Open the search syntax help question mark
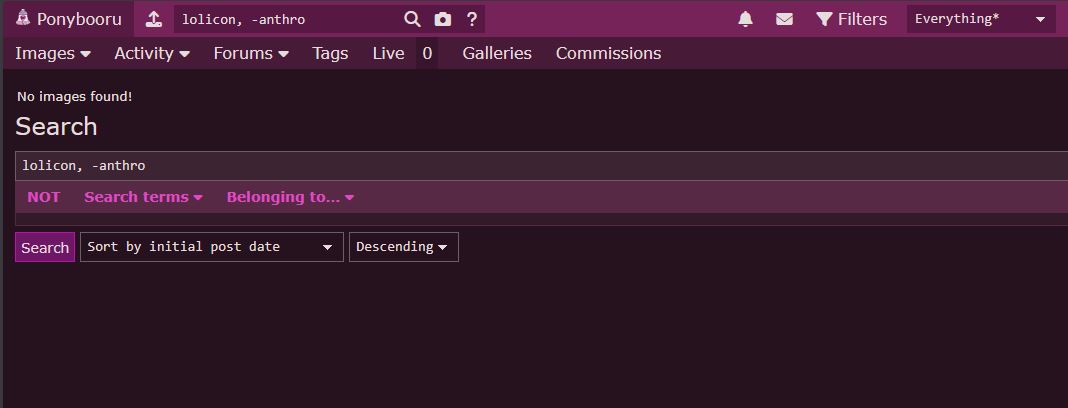The image size is (1068, 408). pyautogui.click(x=472, y=19)
